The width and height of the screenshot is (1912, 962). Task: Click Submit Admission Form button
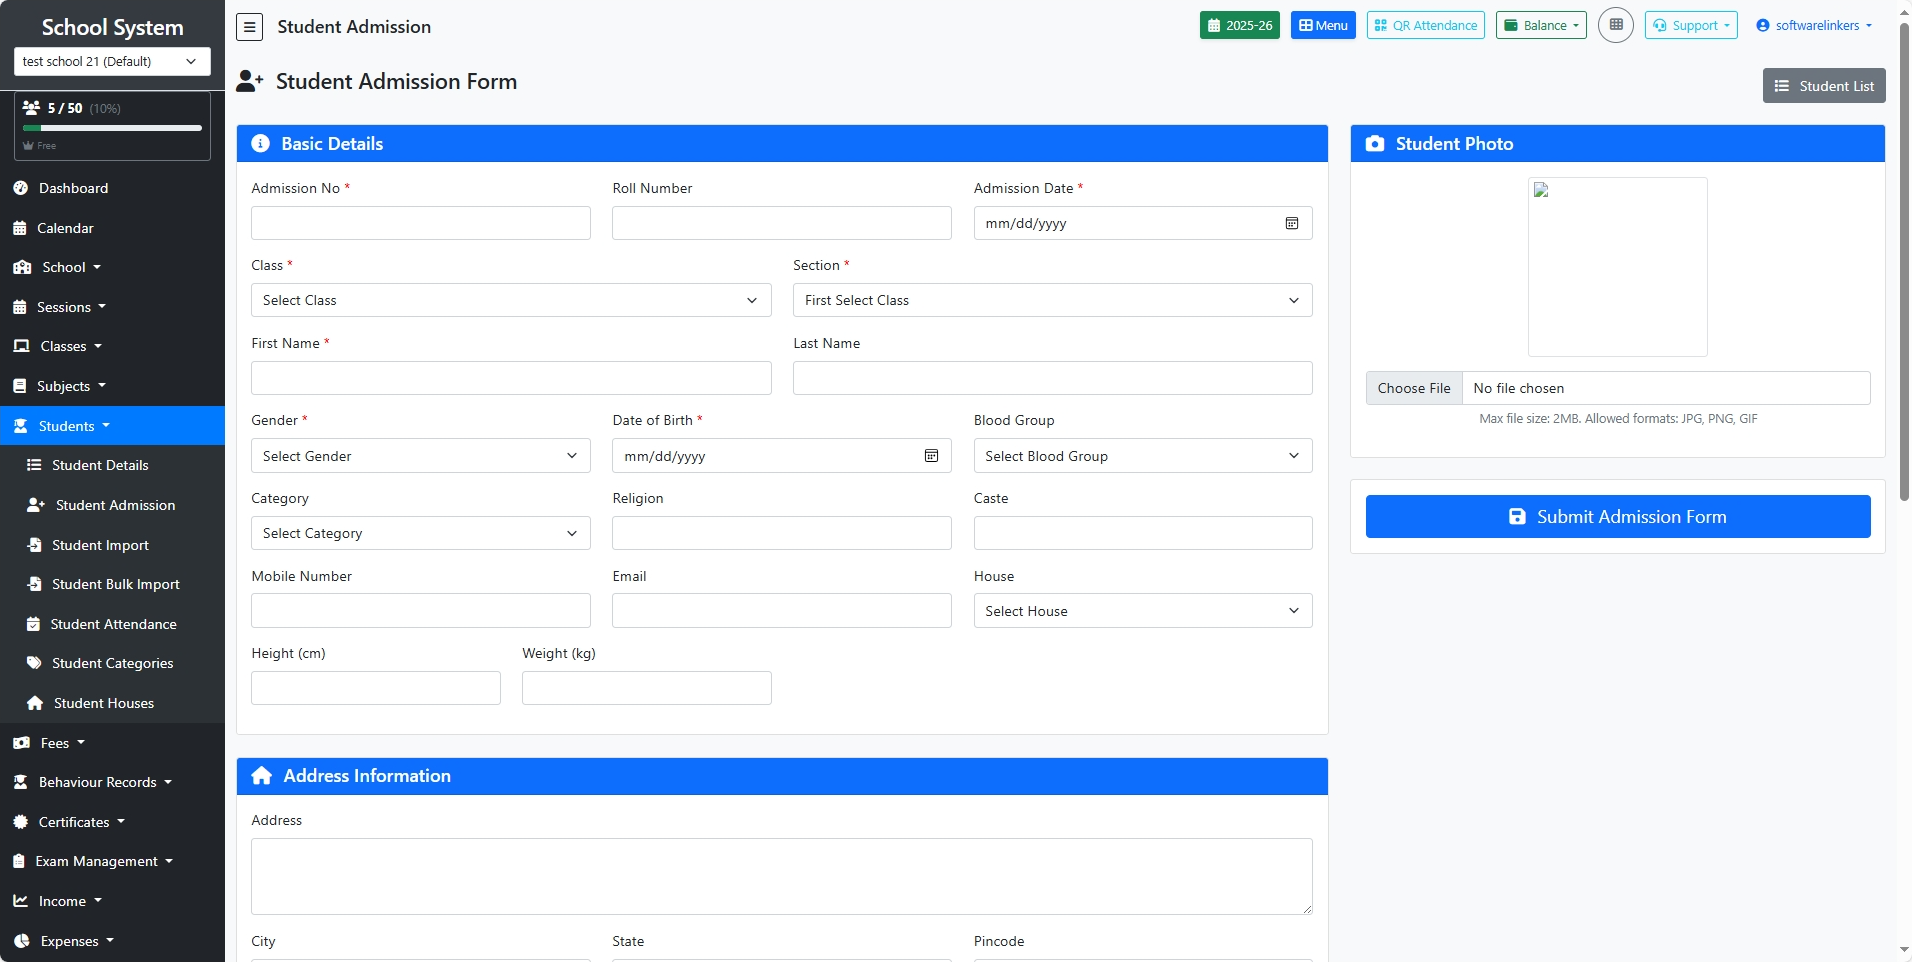coord(1617,517)
